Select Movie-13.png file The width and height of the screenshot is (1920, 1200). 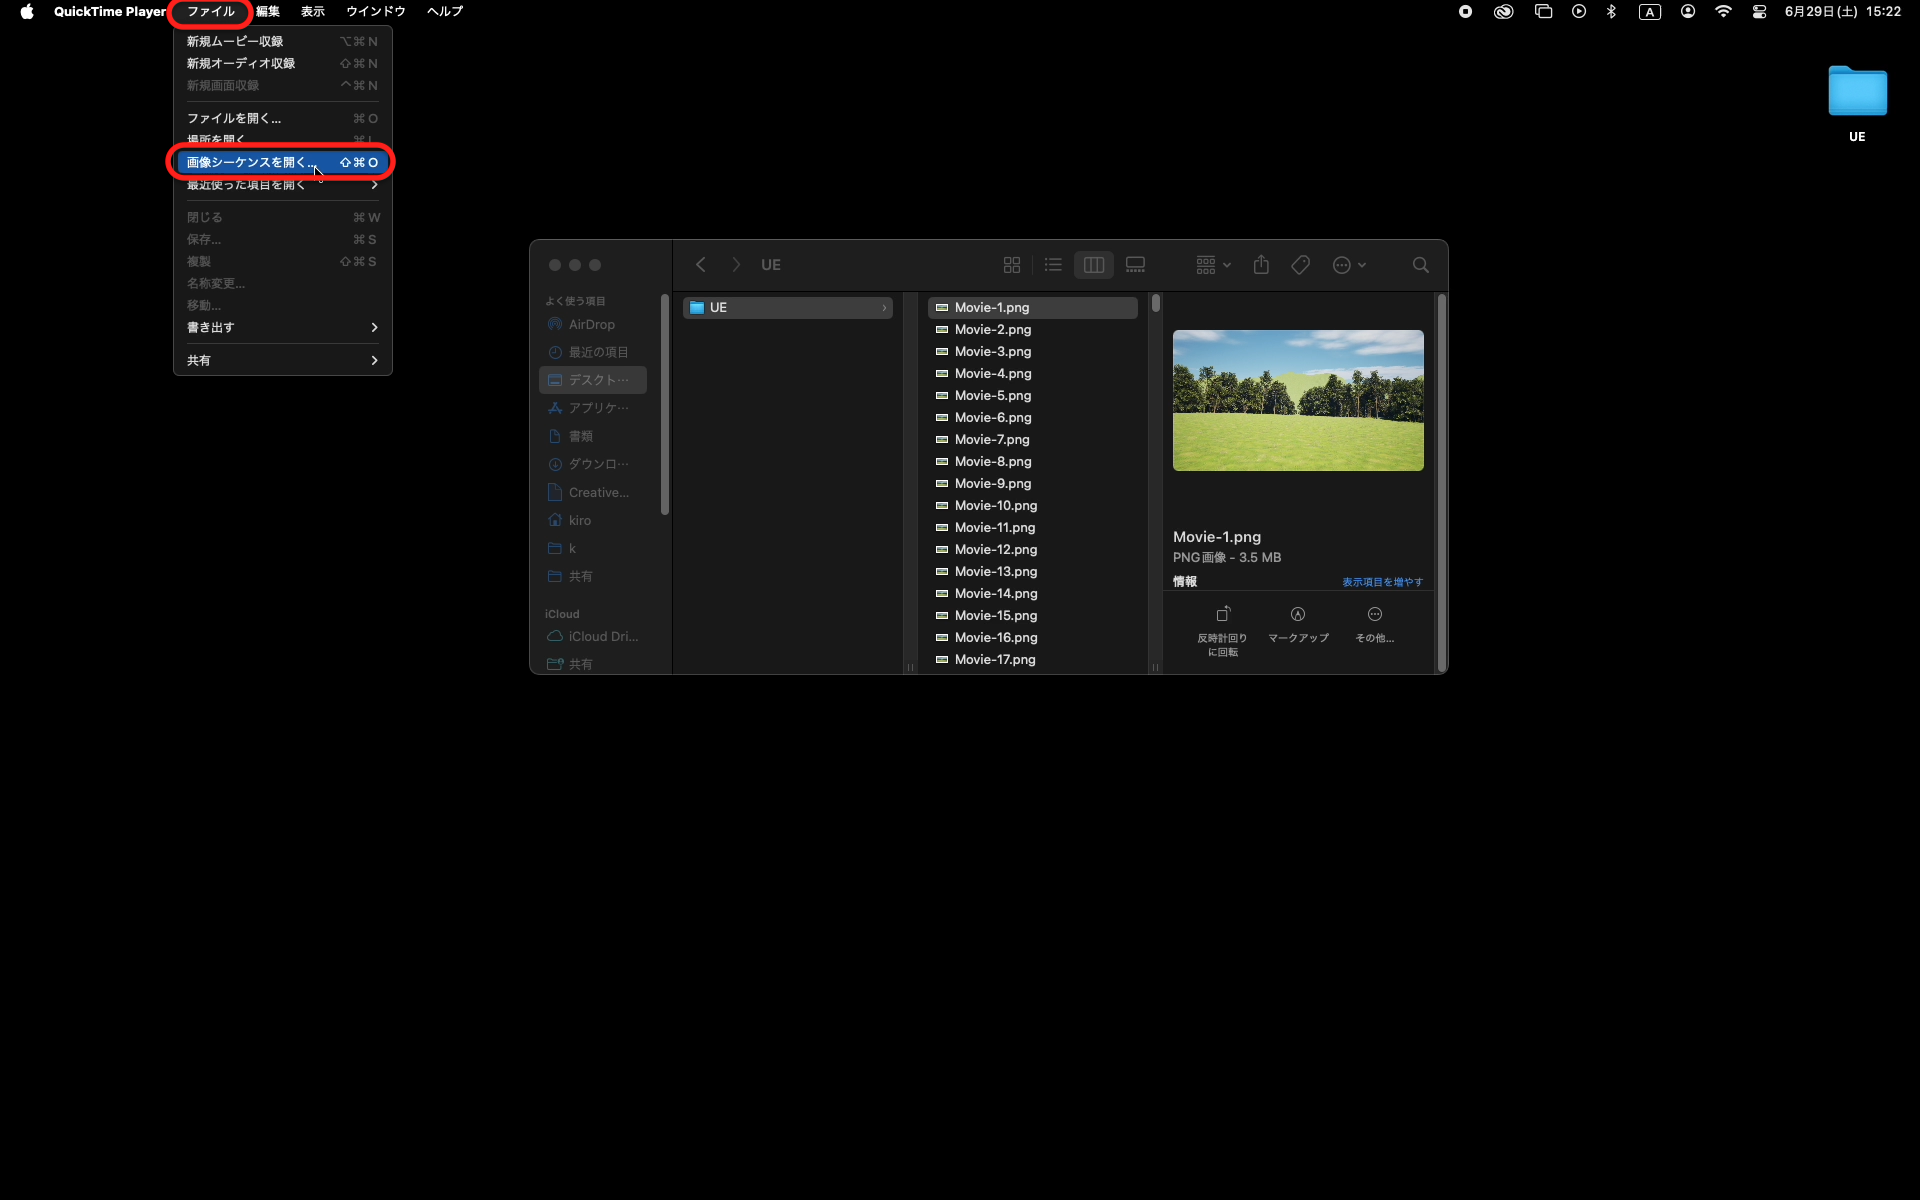(1033, 571)
